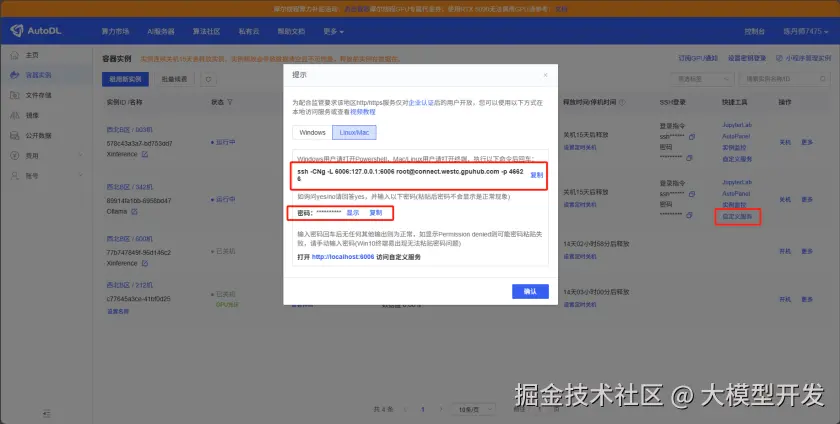Open the 筛选标签 dropdown
Viewport: 840px width, 424px height.
pyautogui.click(x=702, y=79)
